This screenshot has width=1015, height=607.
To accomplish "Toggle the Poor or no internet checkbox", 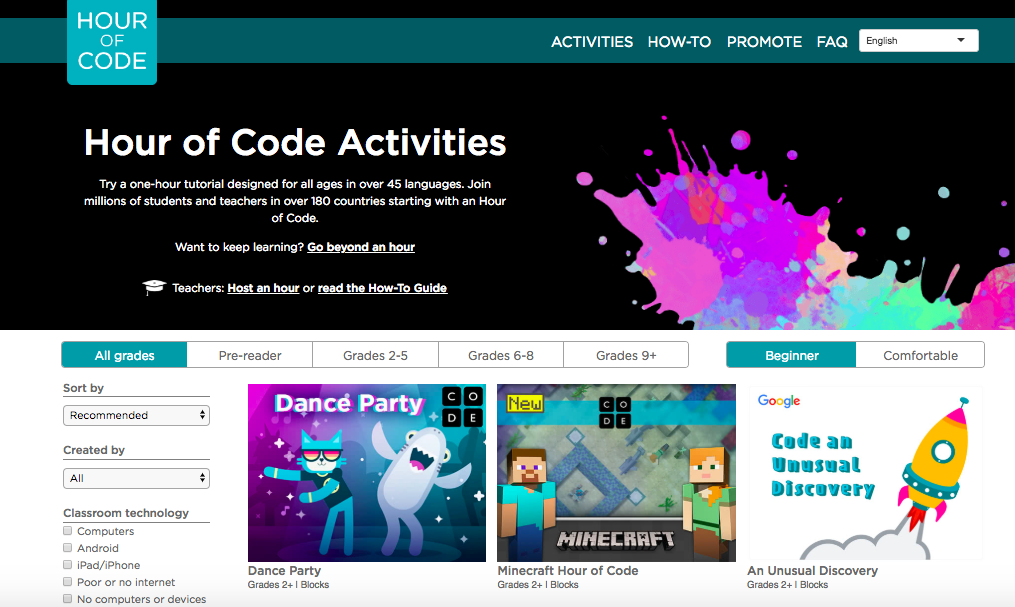I will click(x=68, y=582).
